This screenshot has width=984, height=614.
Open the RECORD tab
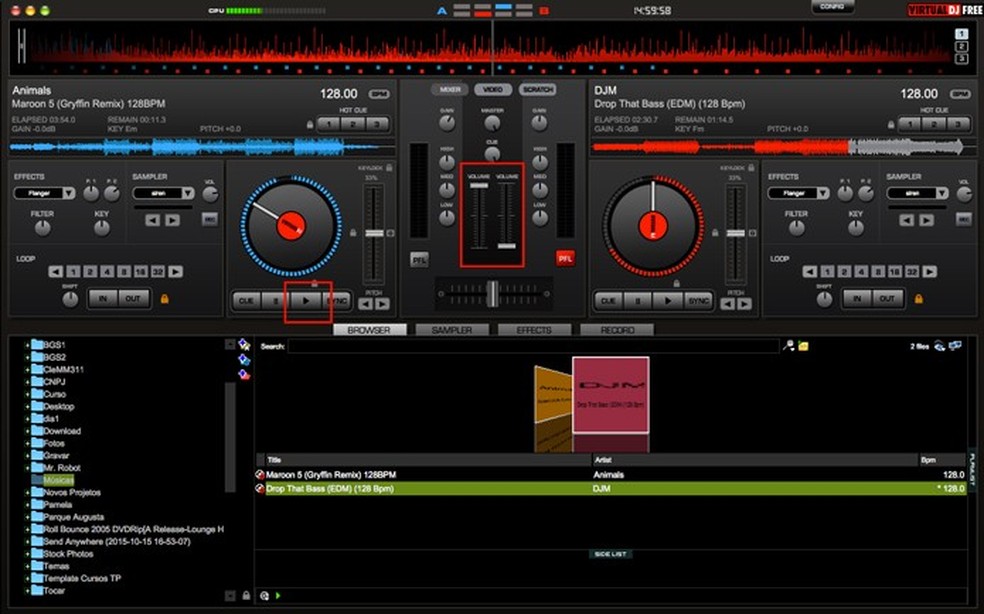(x=615, y=330)
